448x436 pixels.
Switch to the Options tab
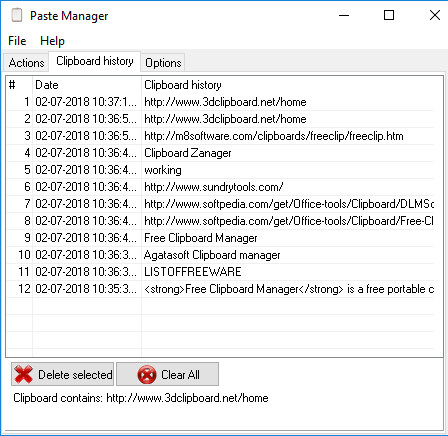point(163,63)
